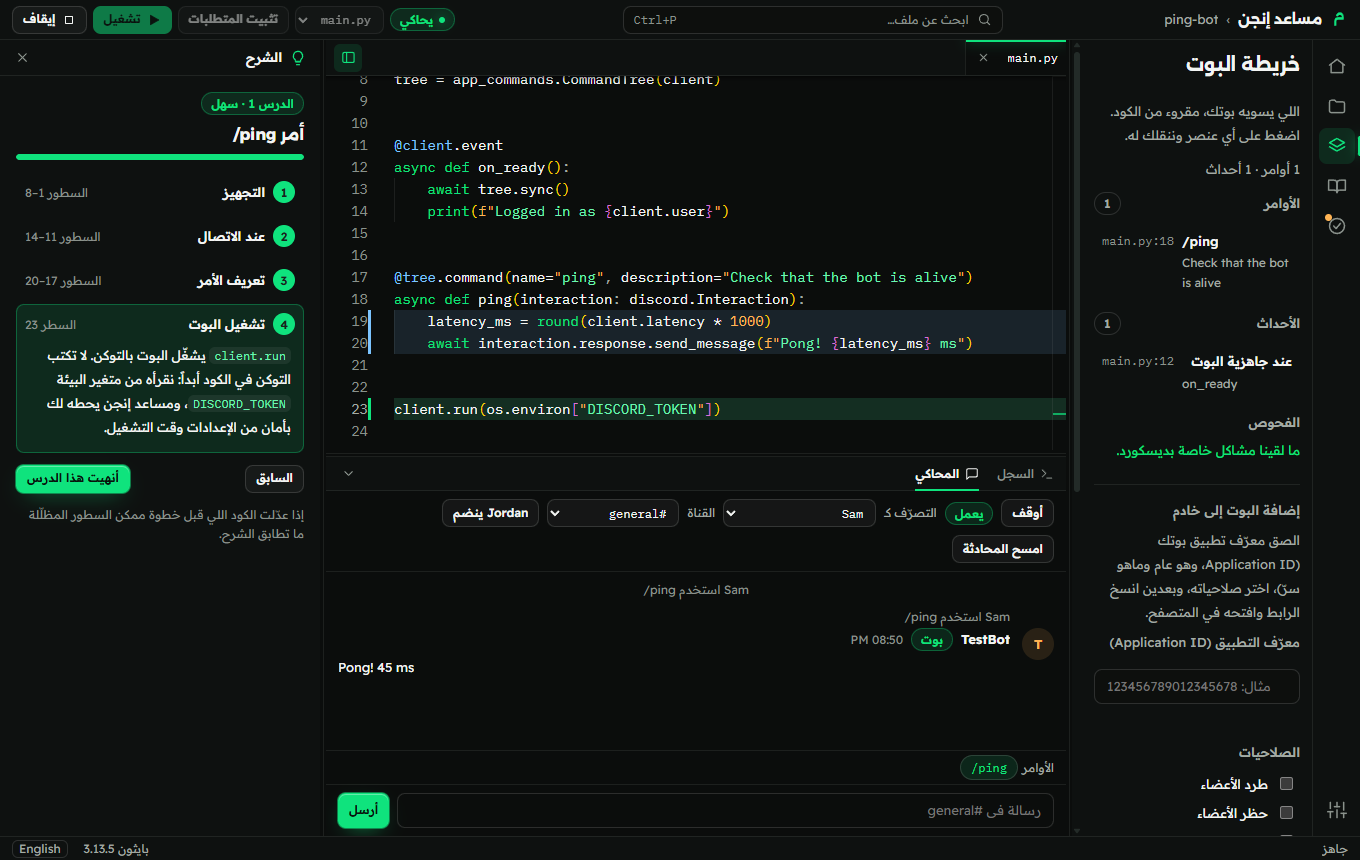Click the events count badge beside الأحداث heading
Image resolution: width=1360 pixels, height=860 pixels.
pyautogui.click(x=1107, y=324)
